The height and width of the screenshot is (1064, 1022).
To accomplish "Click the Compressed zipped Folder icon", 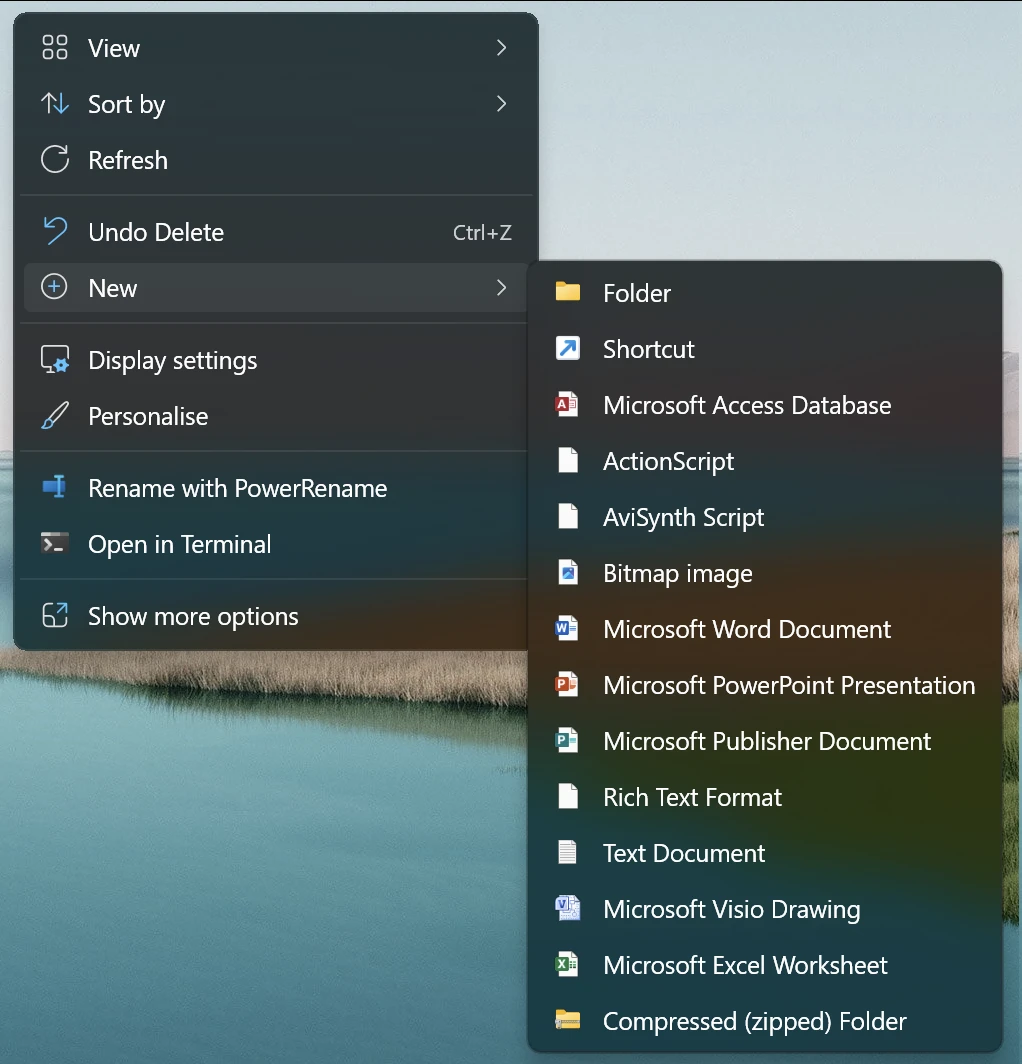I will pos(567,1021).
